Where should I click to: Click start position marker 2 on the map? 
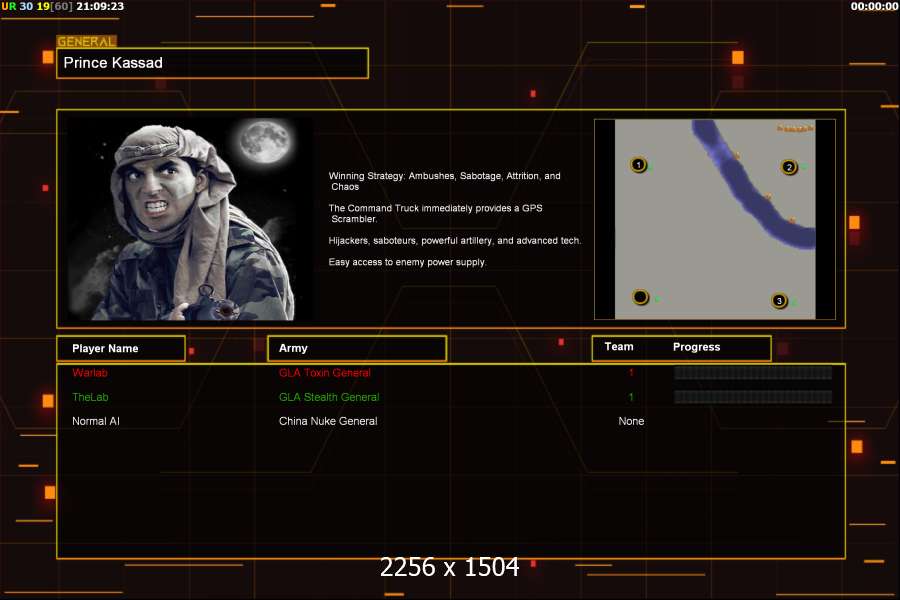coord(789,167)
